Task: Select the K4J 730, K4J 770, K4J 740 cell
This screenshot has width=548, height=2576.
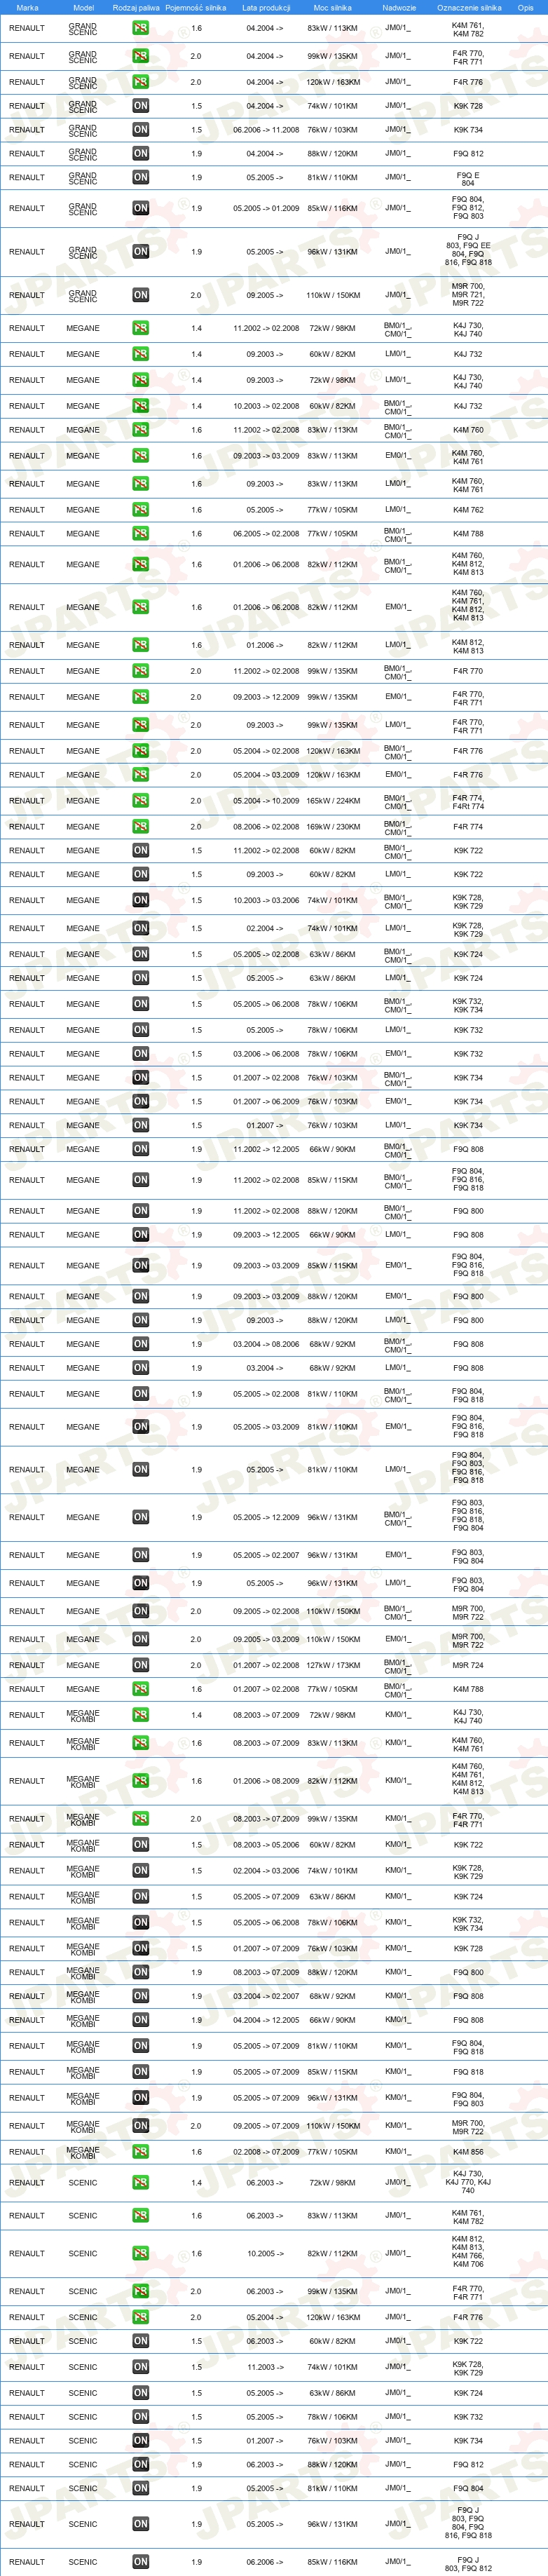Action: coord(468,2182)
